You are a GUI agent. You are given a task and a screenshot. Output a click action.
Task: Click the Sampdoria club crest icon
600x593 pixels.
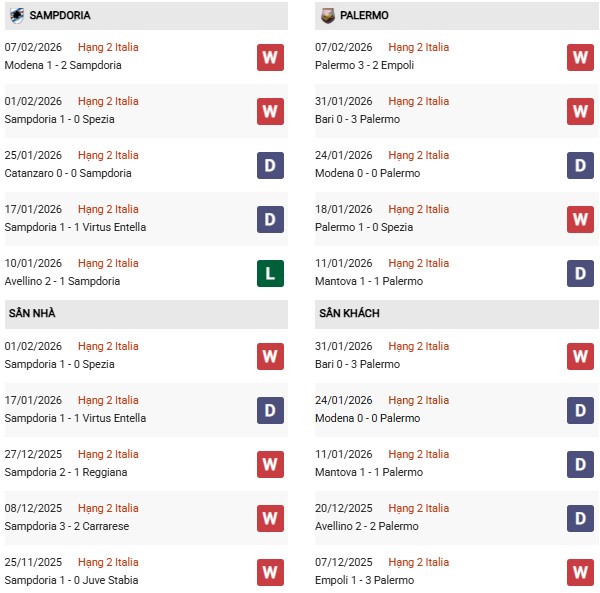pos(16,16)
